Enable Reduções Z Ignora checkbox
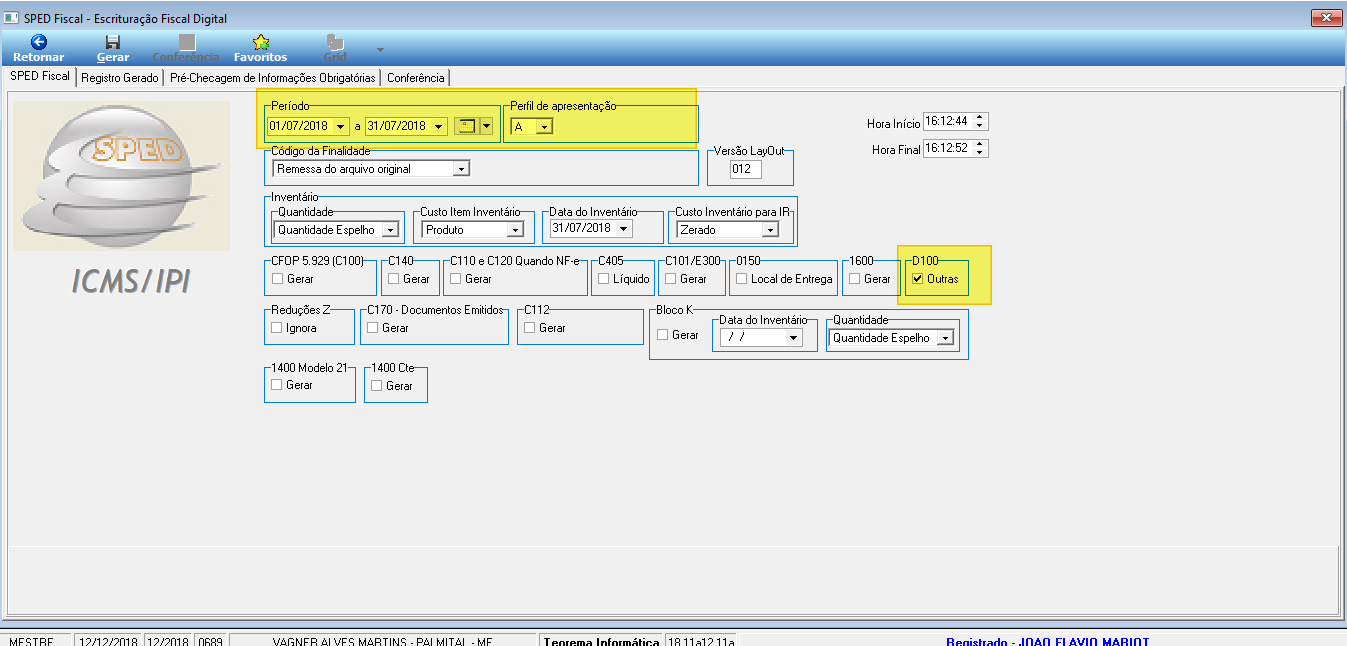 pyautogui.click(x=277, y=328)
